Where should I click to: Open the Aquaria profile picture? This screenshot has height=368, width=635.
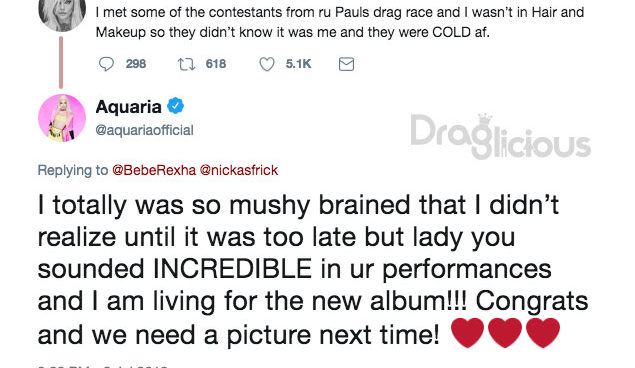point(62,118)
